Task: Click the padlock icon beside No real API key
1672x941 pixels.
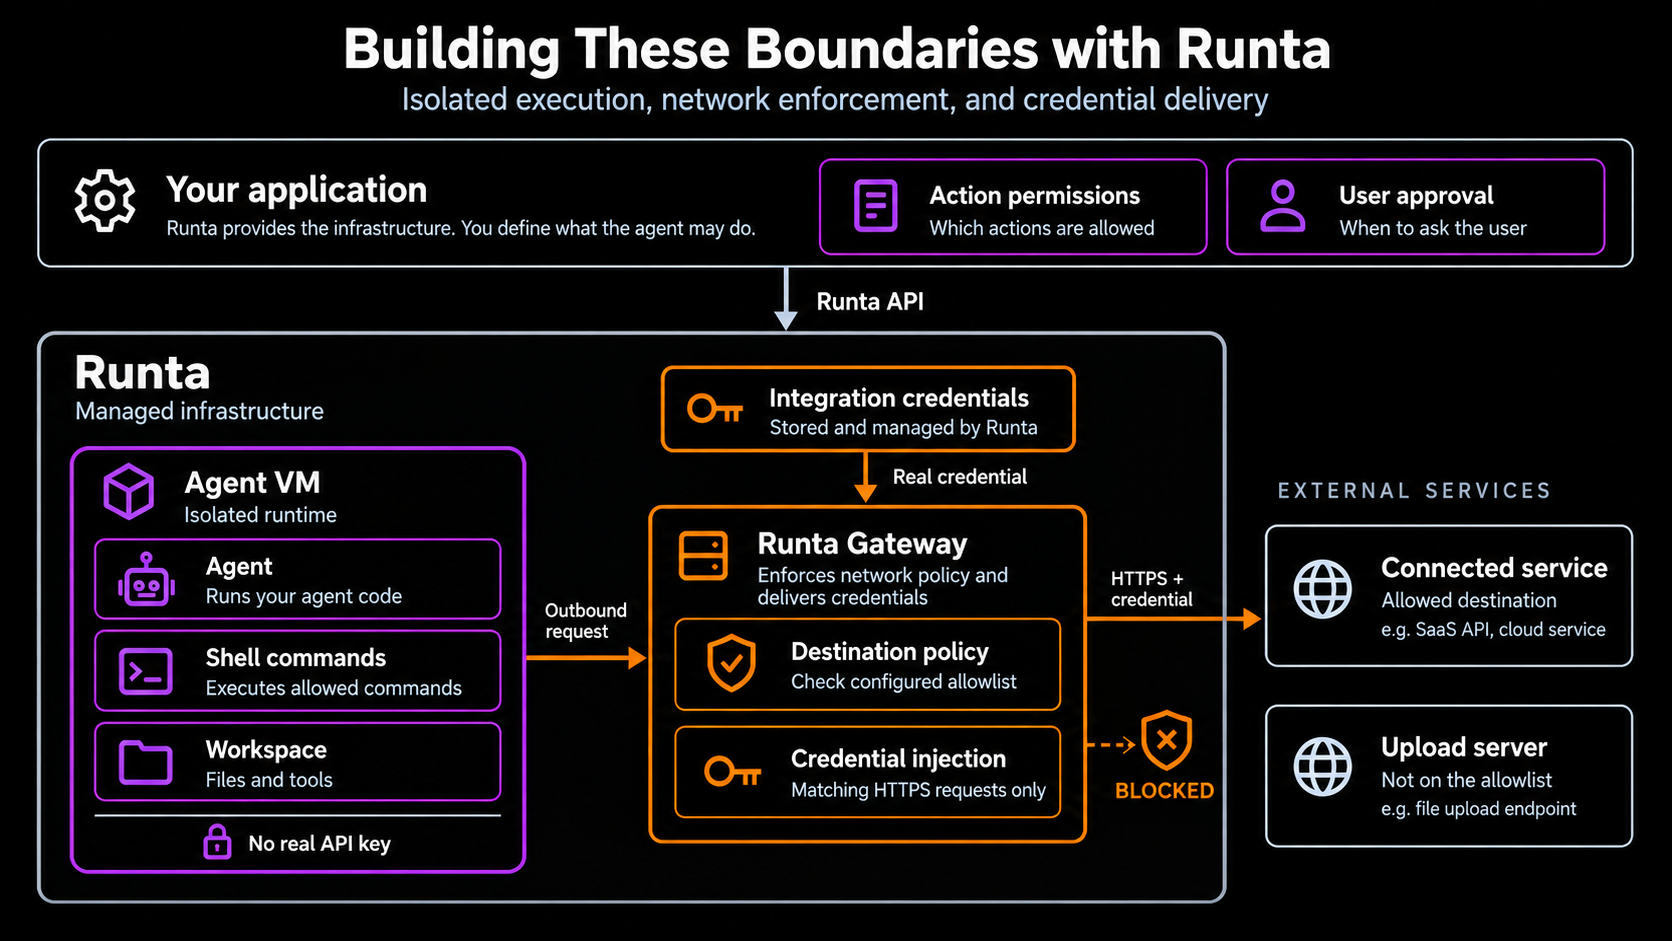Action: pyautogui.click(x=217, y=842)
